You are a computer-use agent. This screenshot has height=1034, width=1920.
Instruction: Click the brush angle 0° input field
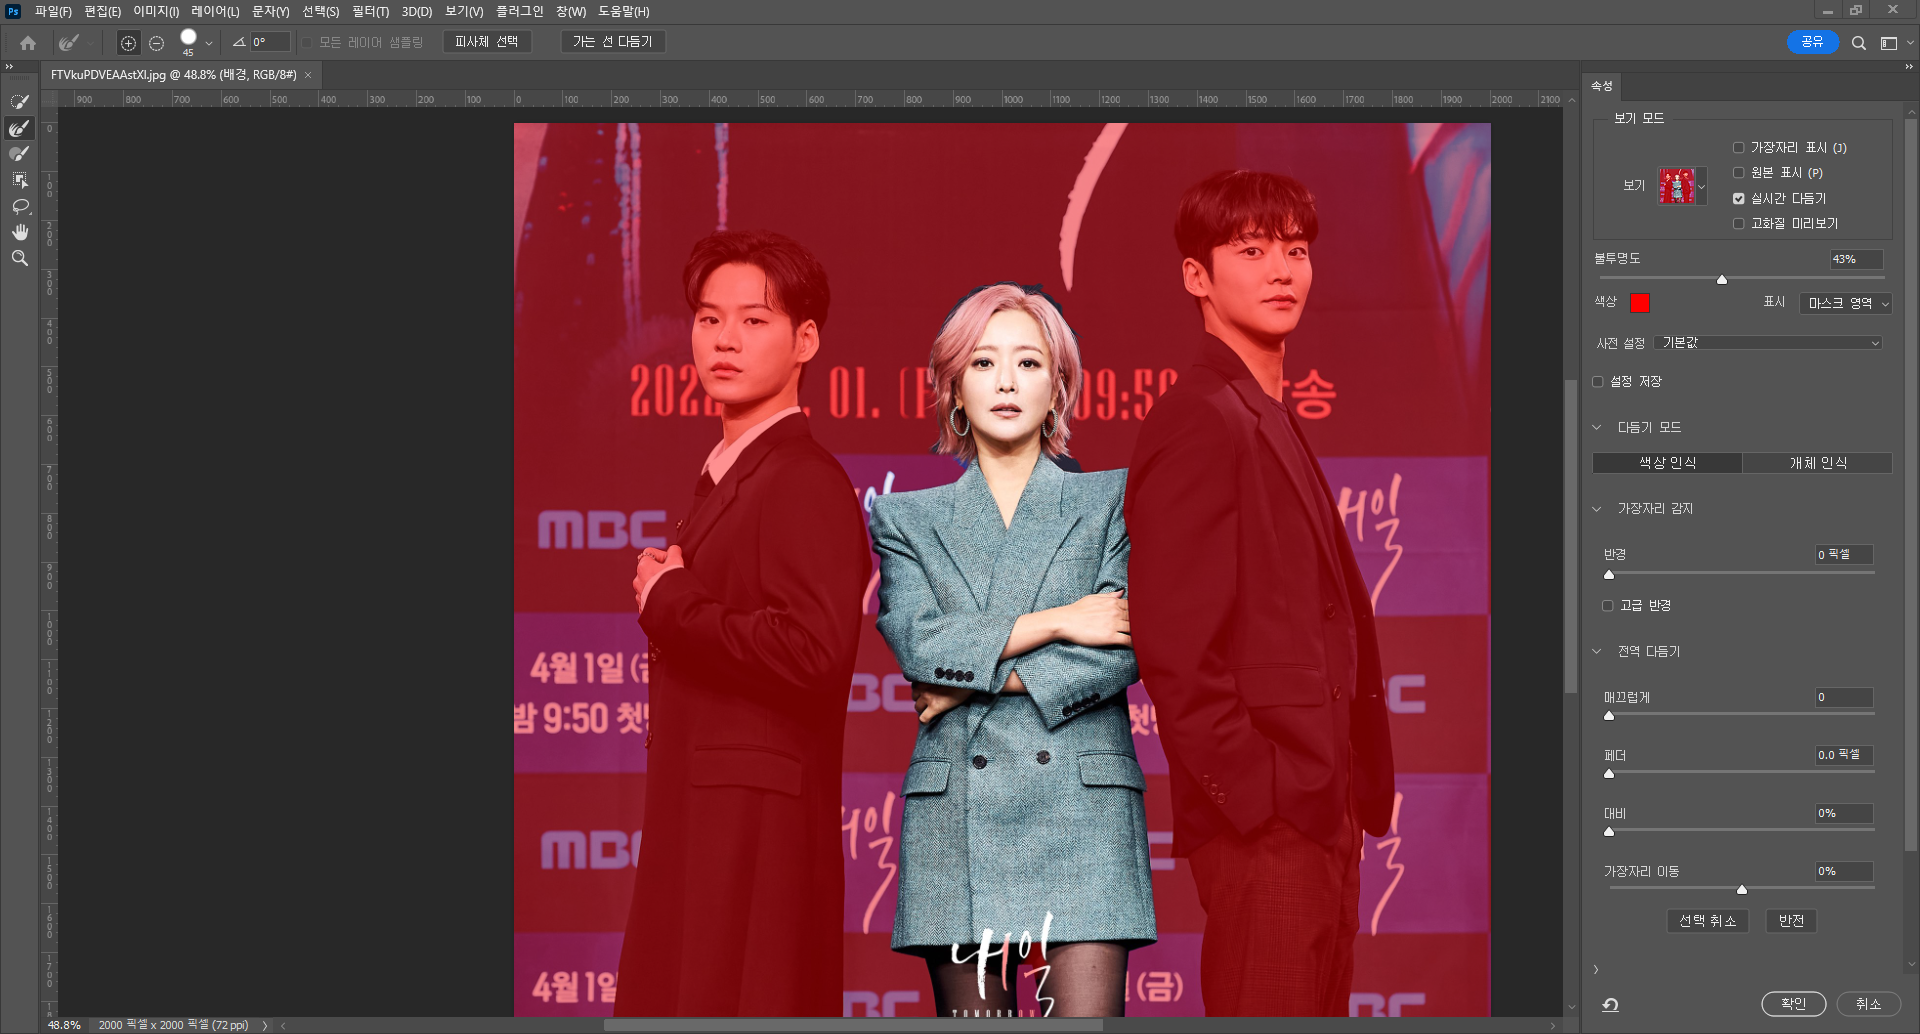270,42
